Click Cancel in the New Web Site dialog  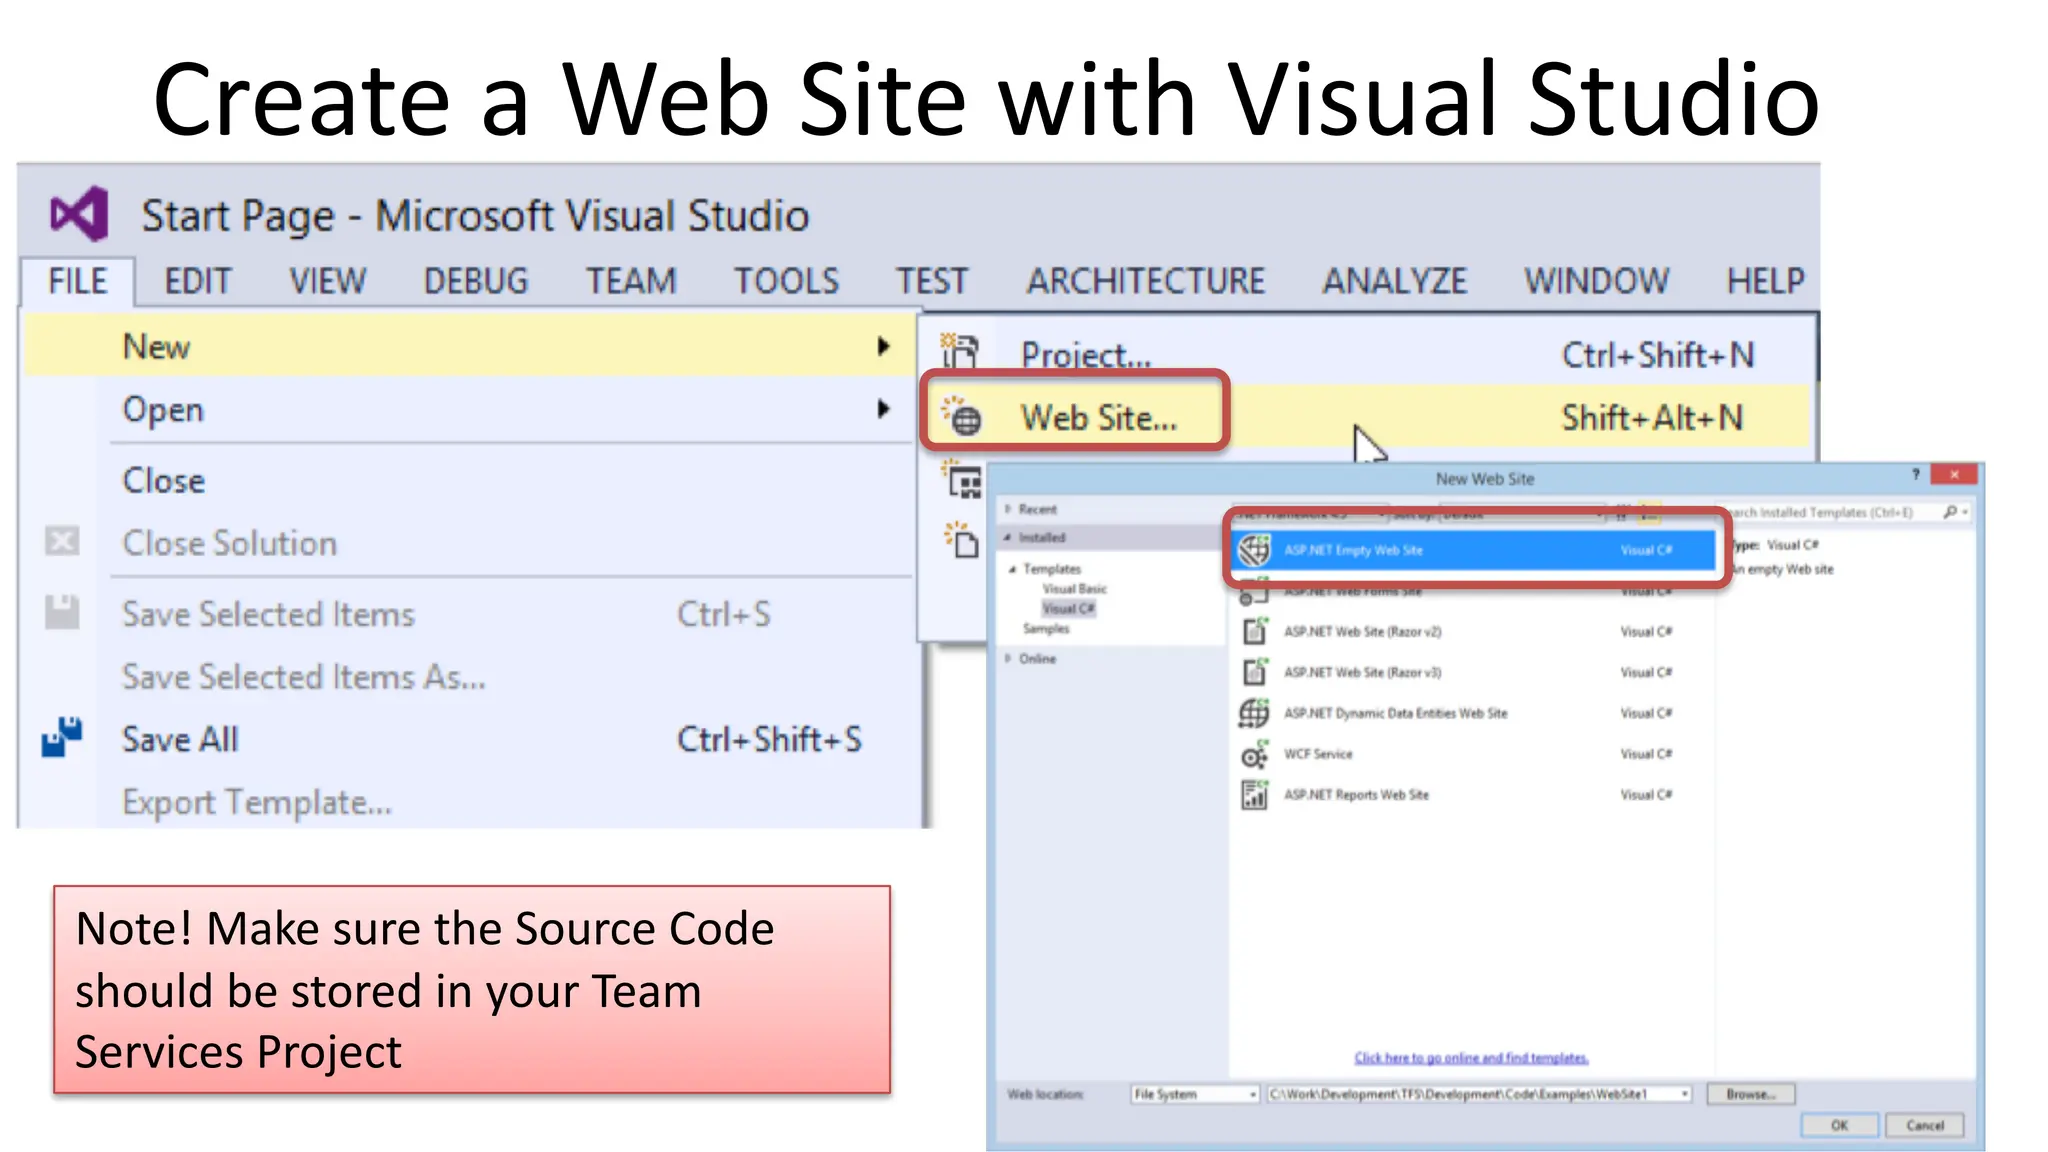pos(1925,1125)
